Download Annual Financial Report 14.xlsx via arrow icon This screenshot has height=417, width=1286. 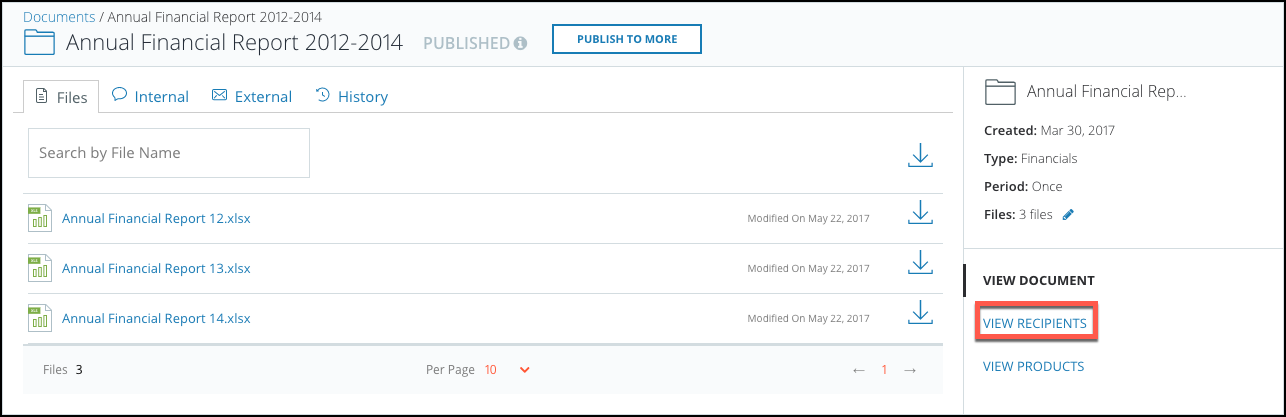[x=920, y=314]
